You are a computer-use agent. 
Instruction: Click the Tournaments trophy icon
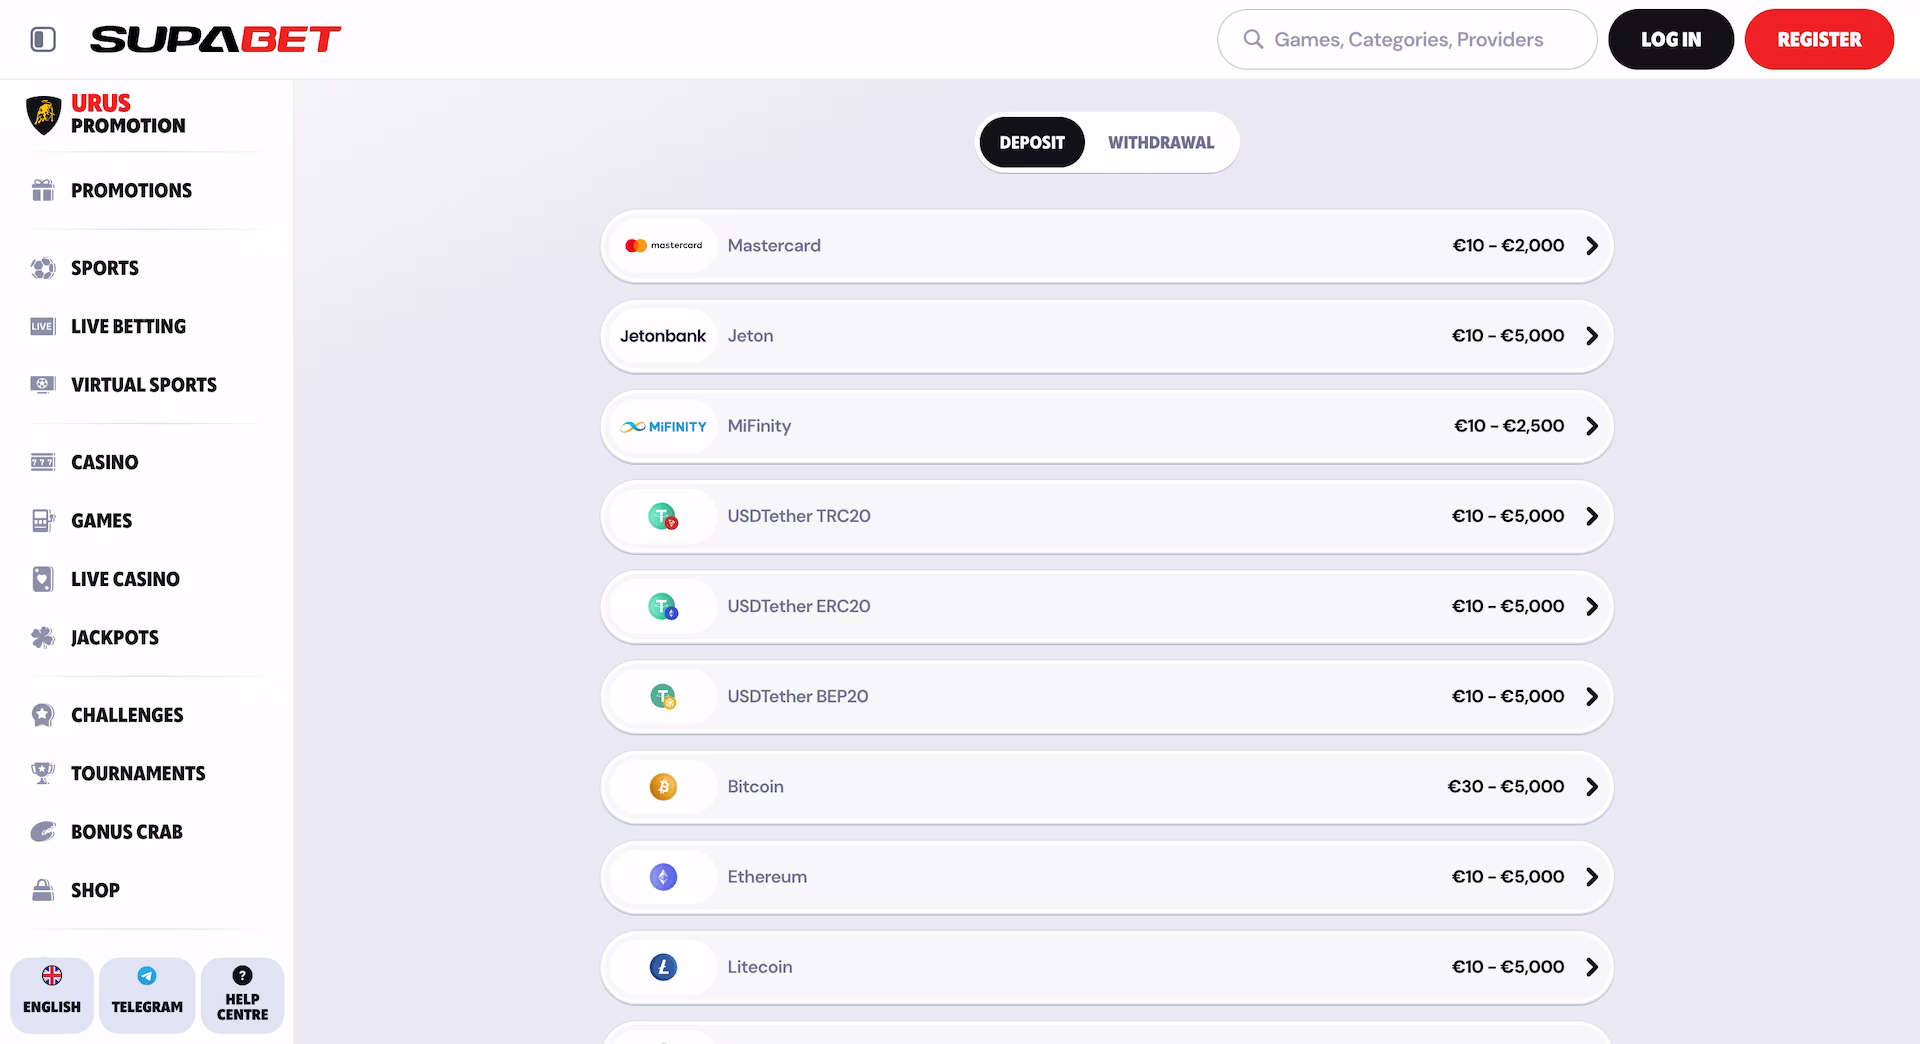(x=43, y=773)
